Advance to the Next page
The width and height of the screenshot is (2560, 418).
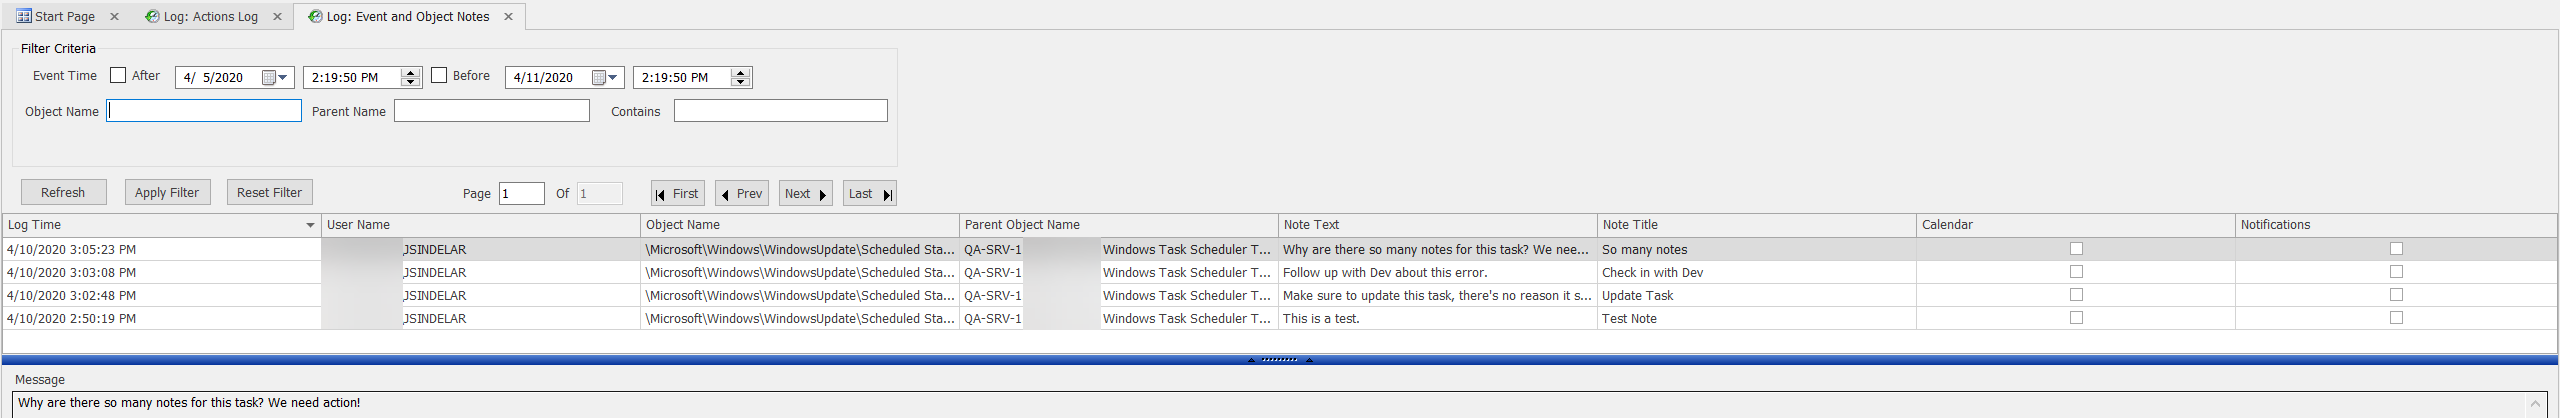tap(805, 194)
